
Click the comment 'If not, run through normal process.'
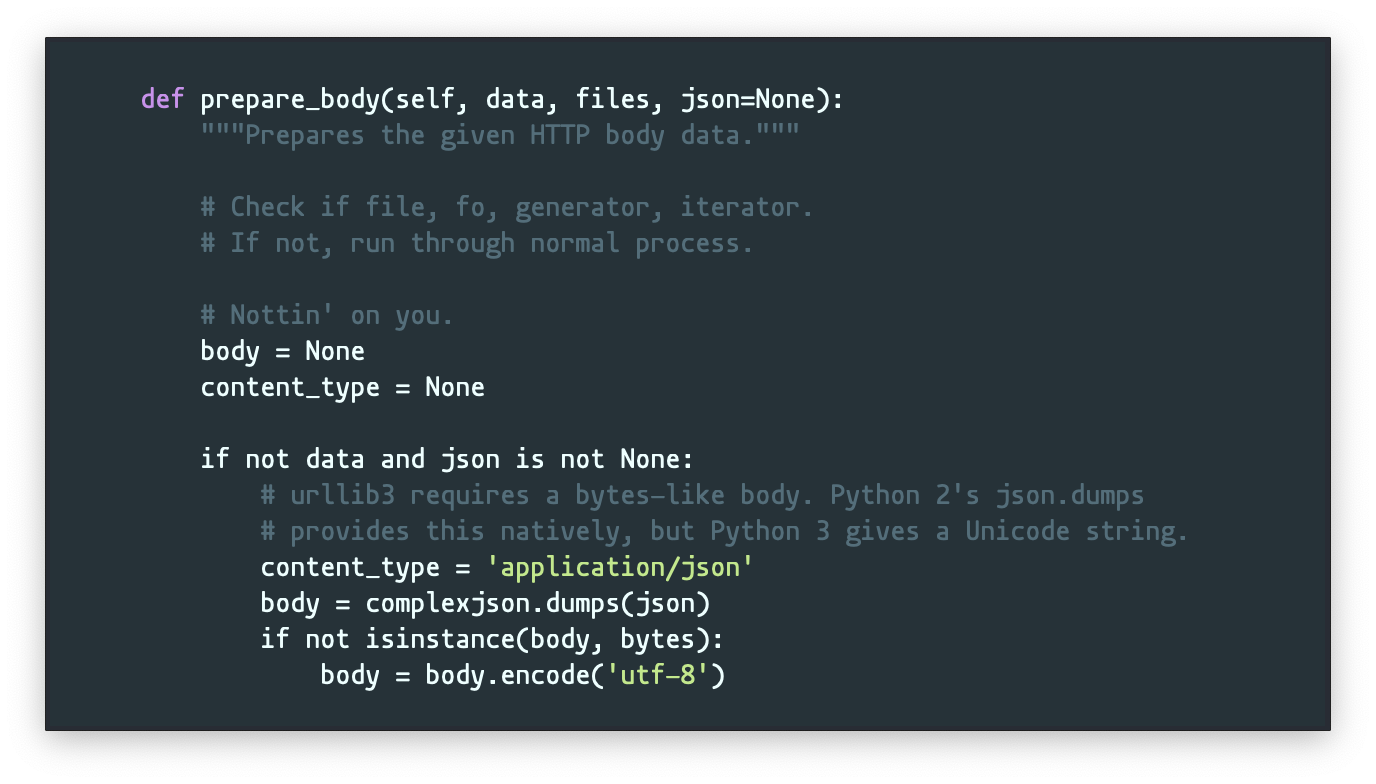477,243
